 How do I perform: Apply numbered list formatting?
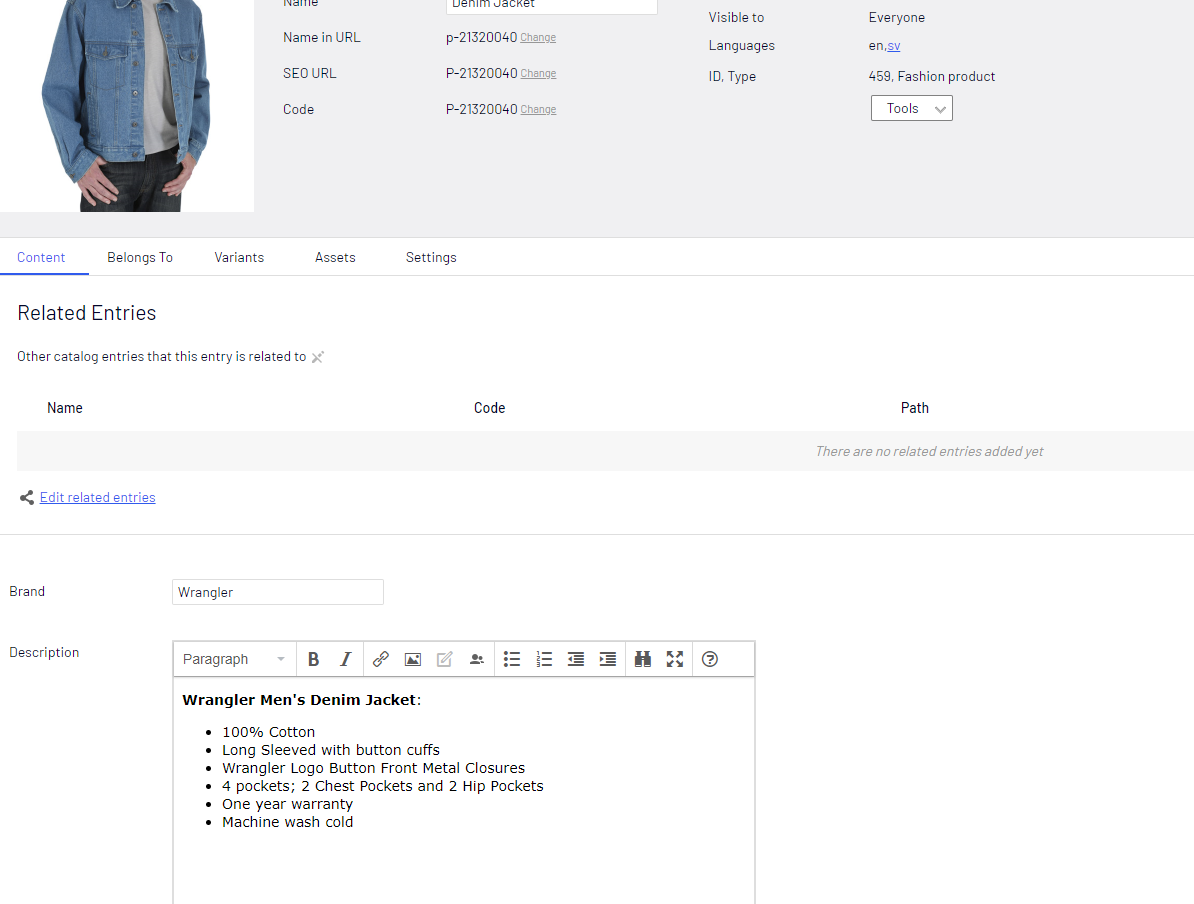click(x=544, y=660)
